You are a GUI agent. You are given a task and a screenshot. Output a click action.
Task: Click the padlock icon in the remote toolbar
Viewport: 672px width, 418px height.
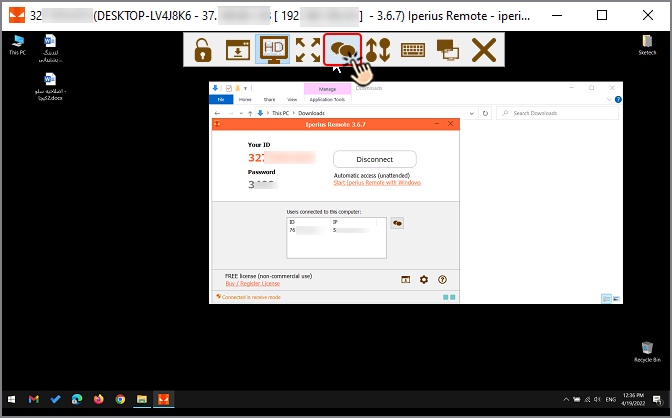[203, 50]
